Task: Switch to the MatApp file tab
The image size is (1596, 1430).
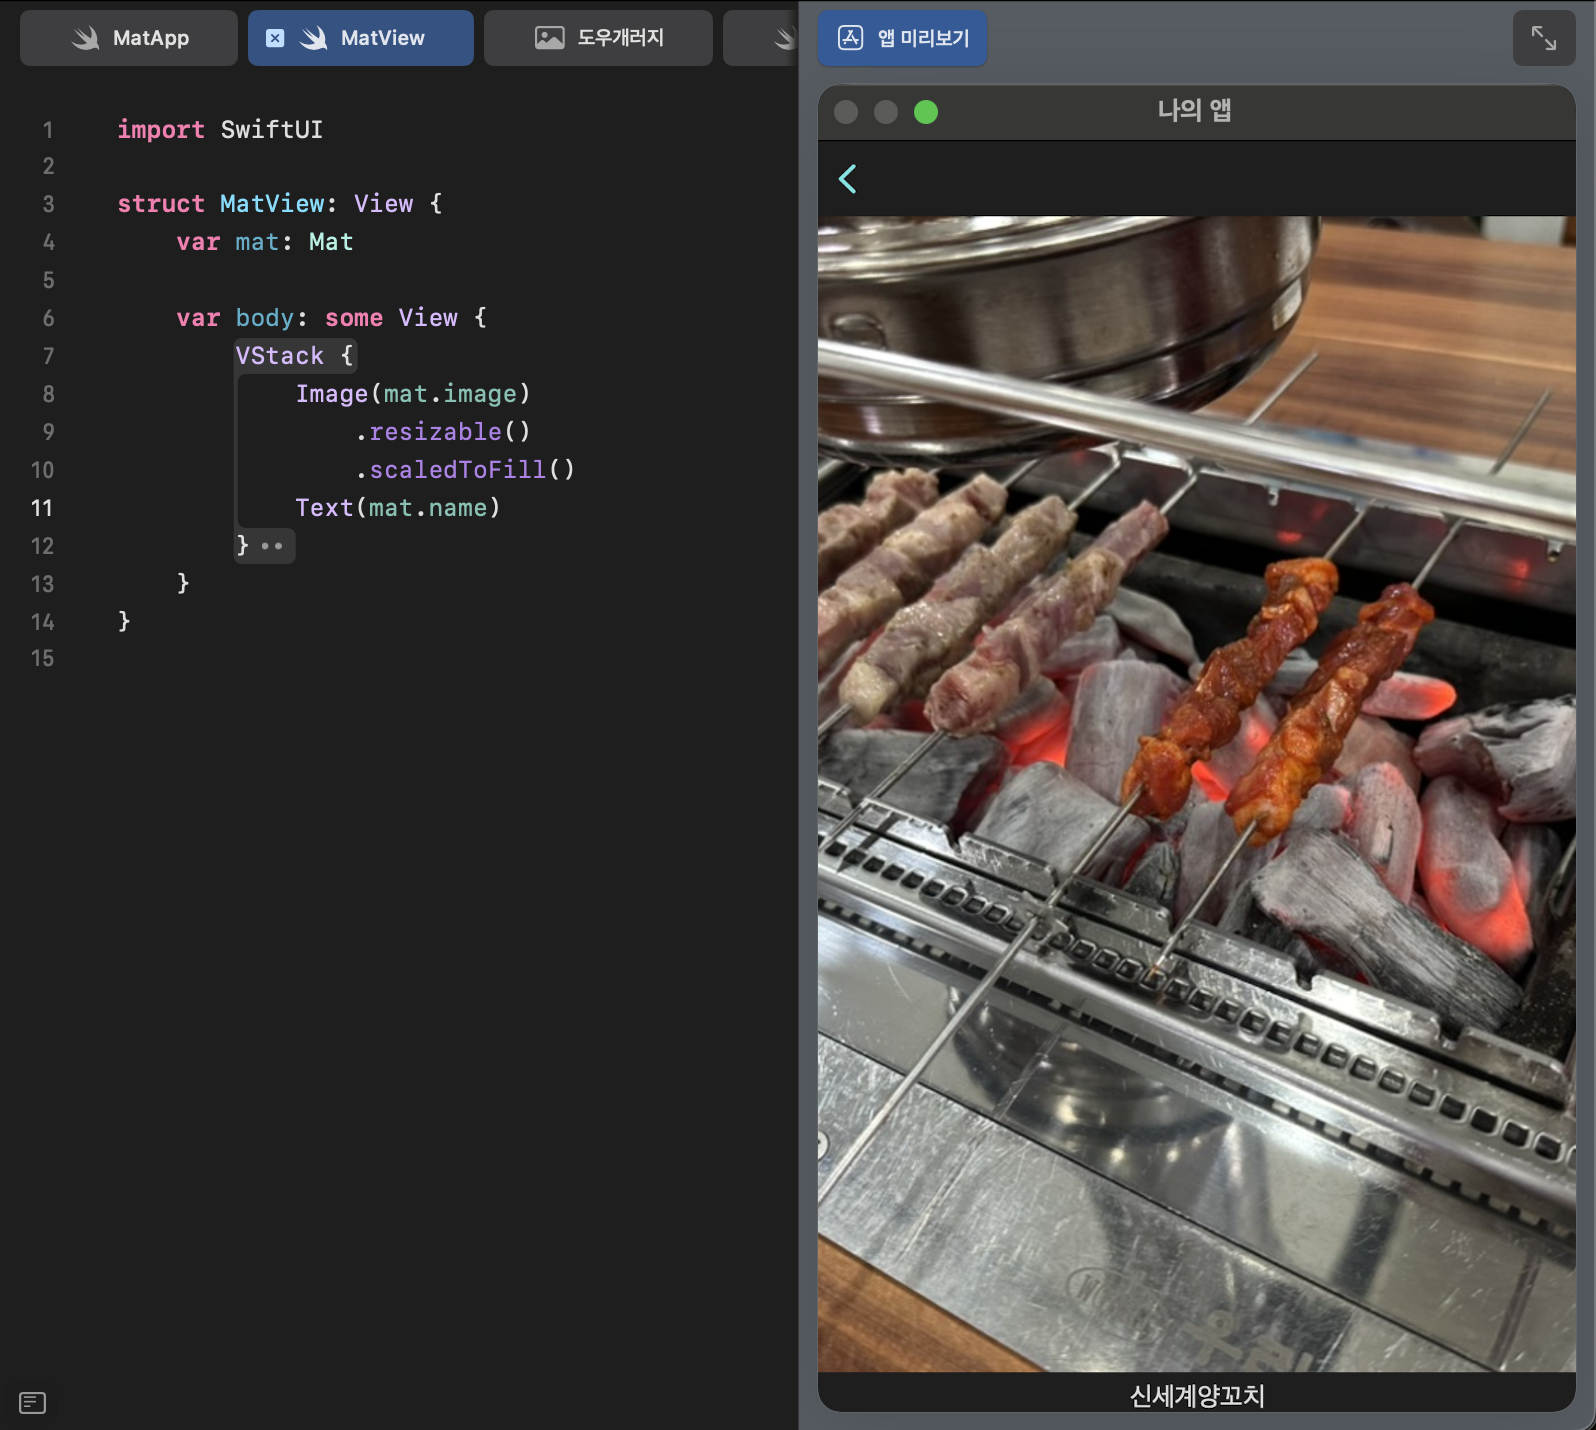Action: pos(129,38)
